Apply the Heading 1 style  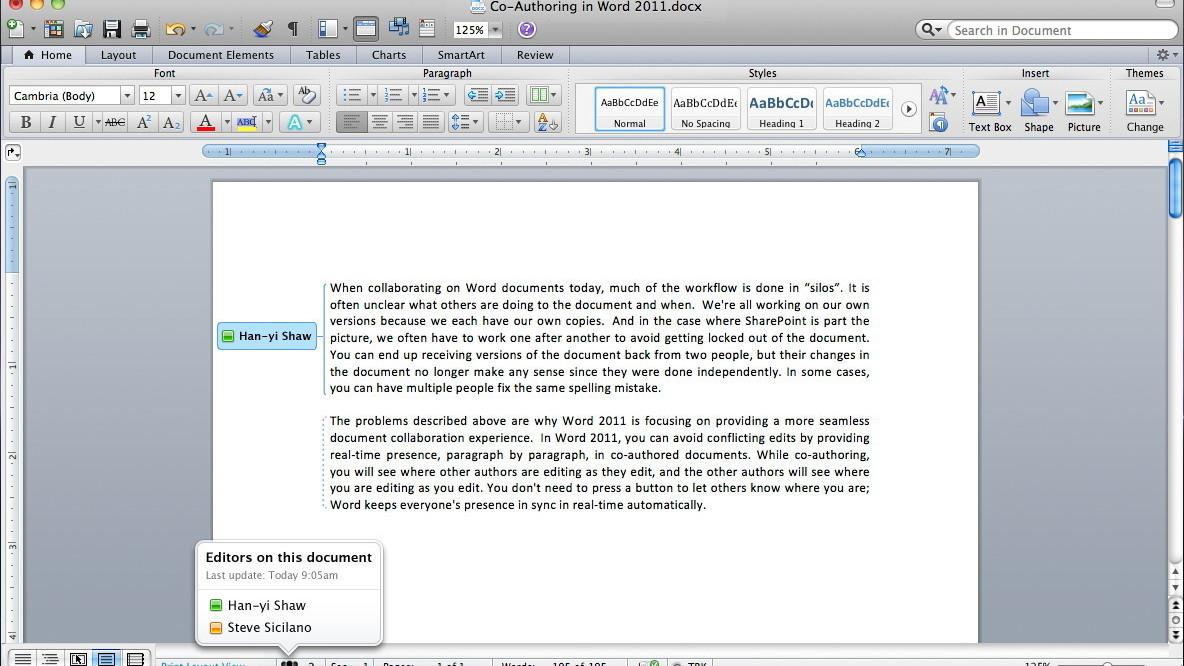click(x=782, y=109)
